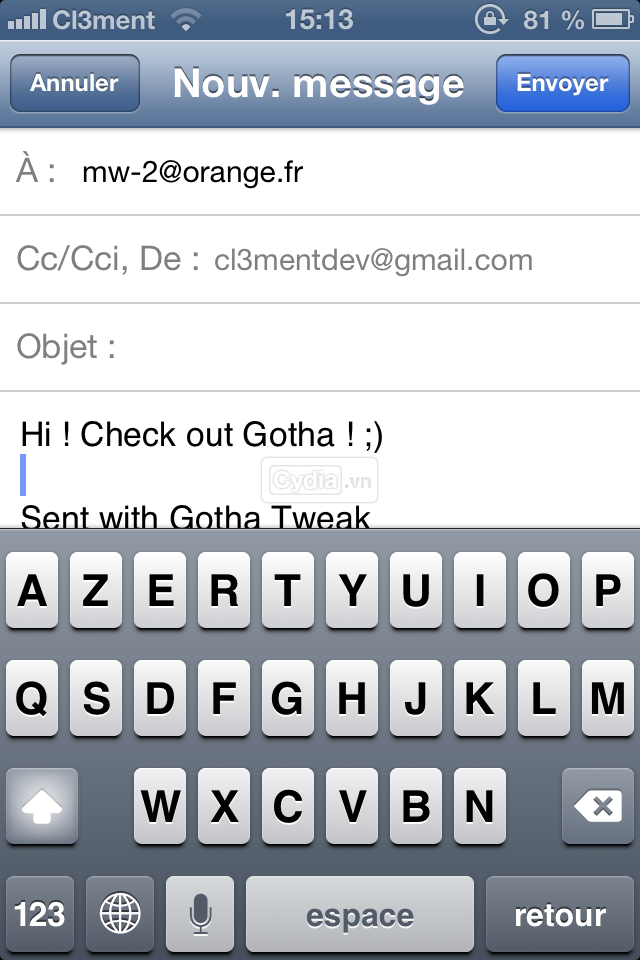Image resolution: width=640 pixels, height=960 pixels.
Task: Expand the Cc/Cci, De field
Action: pyautogui.click(x=320, y=260)
